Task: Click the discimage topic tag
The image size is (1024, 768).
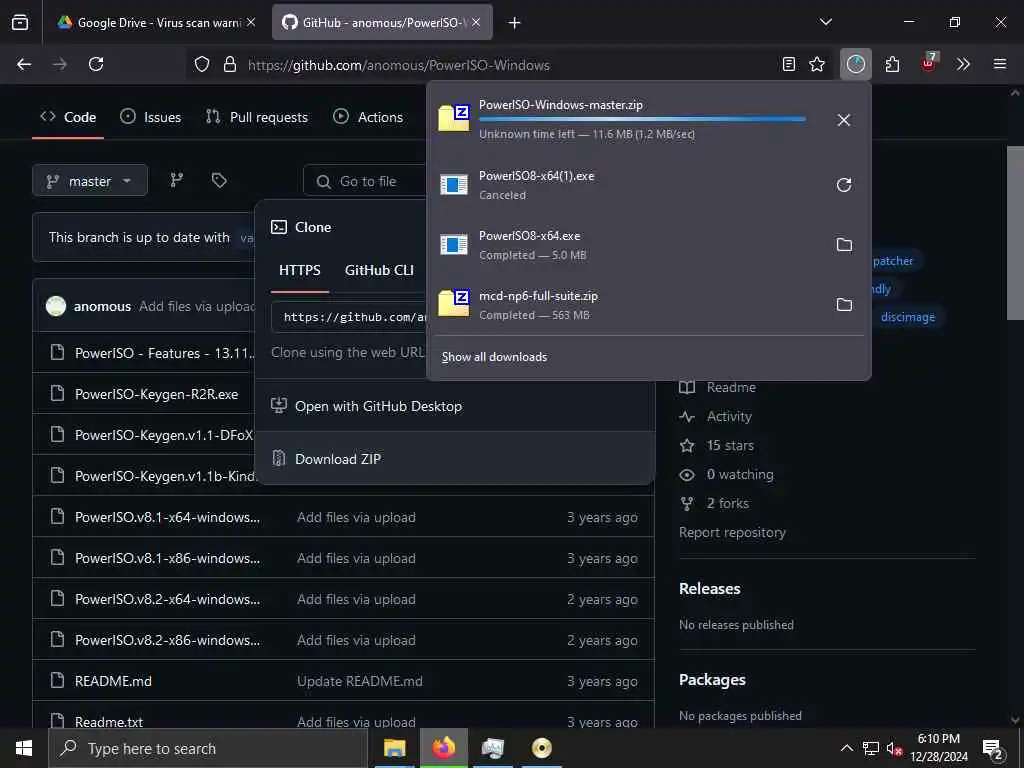Action: pos(908,317)
